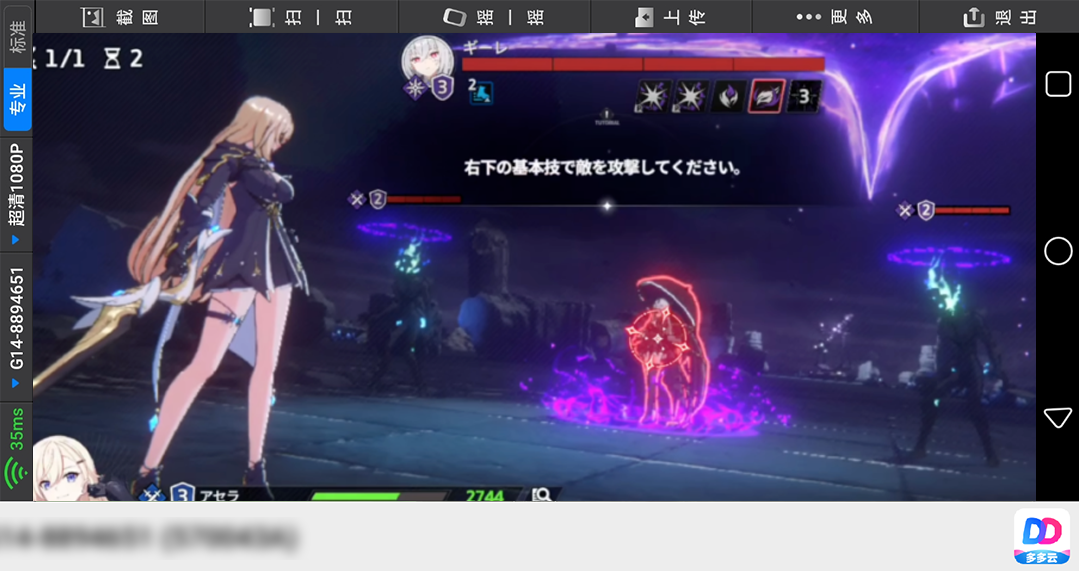
Task: Click the magnifier inspect icon near 2744
Action: coord(542,495)
